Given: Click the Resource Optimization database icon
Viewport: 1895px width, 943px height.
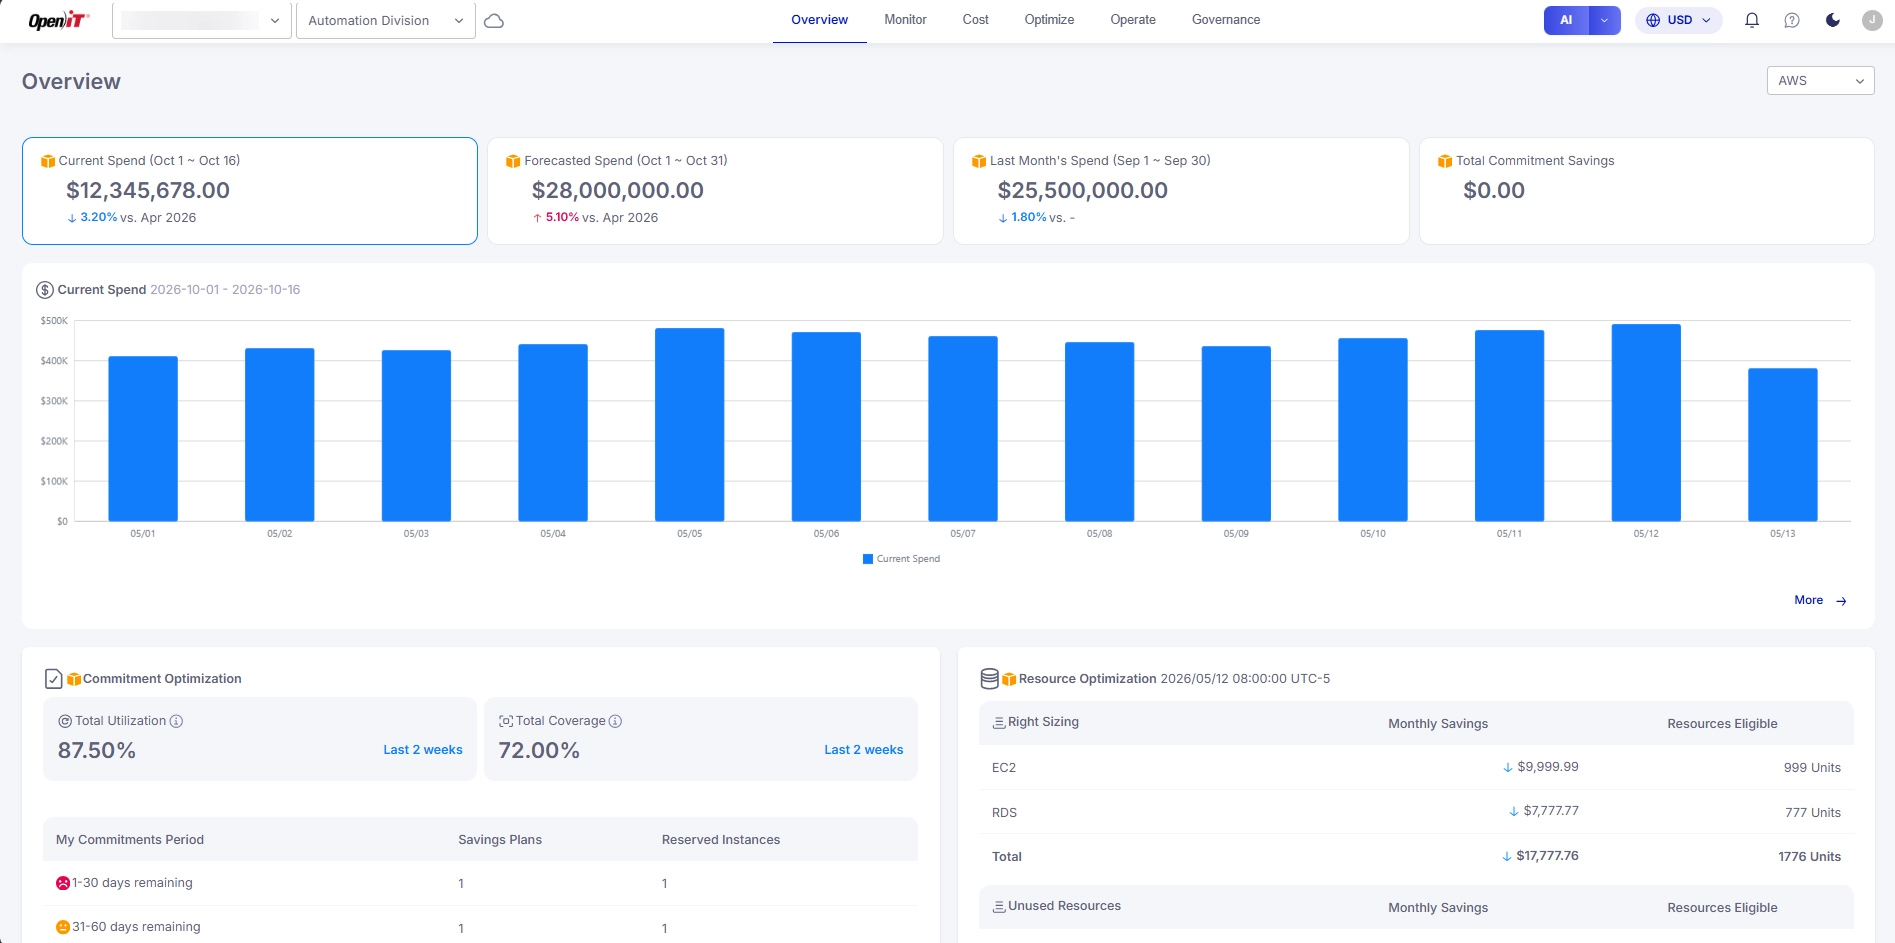Looking at the screenshot, I should pyautogui.click(x=989, y=679).
